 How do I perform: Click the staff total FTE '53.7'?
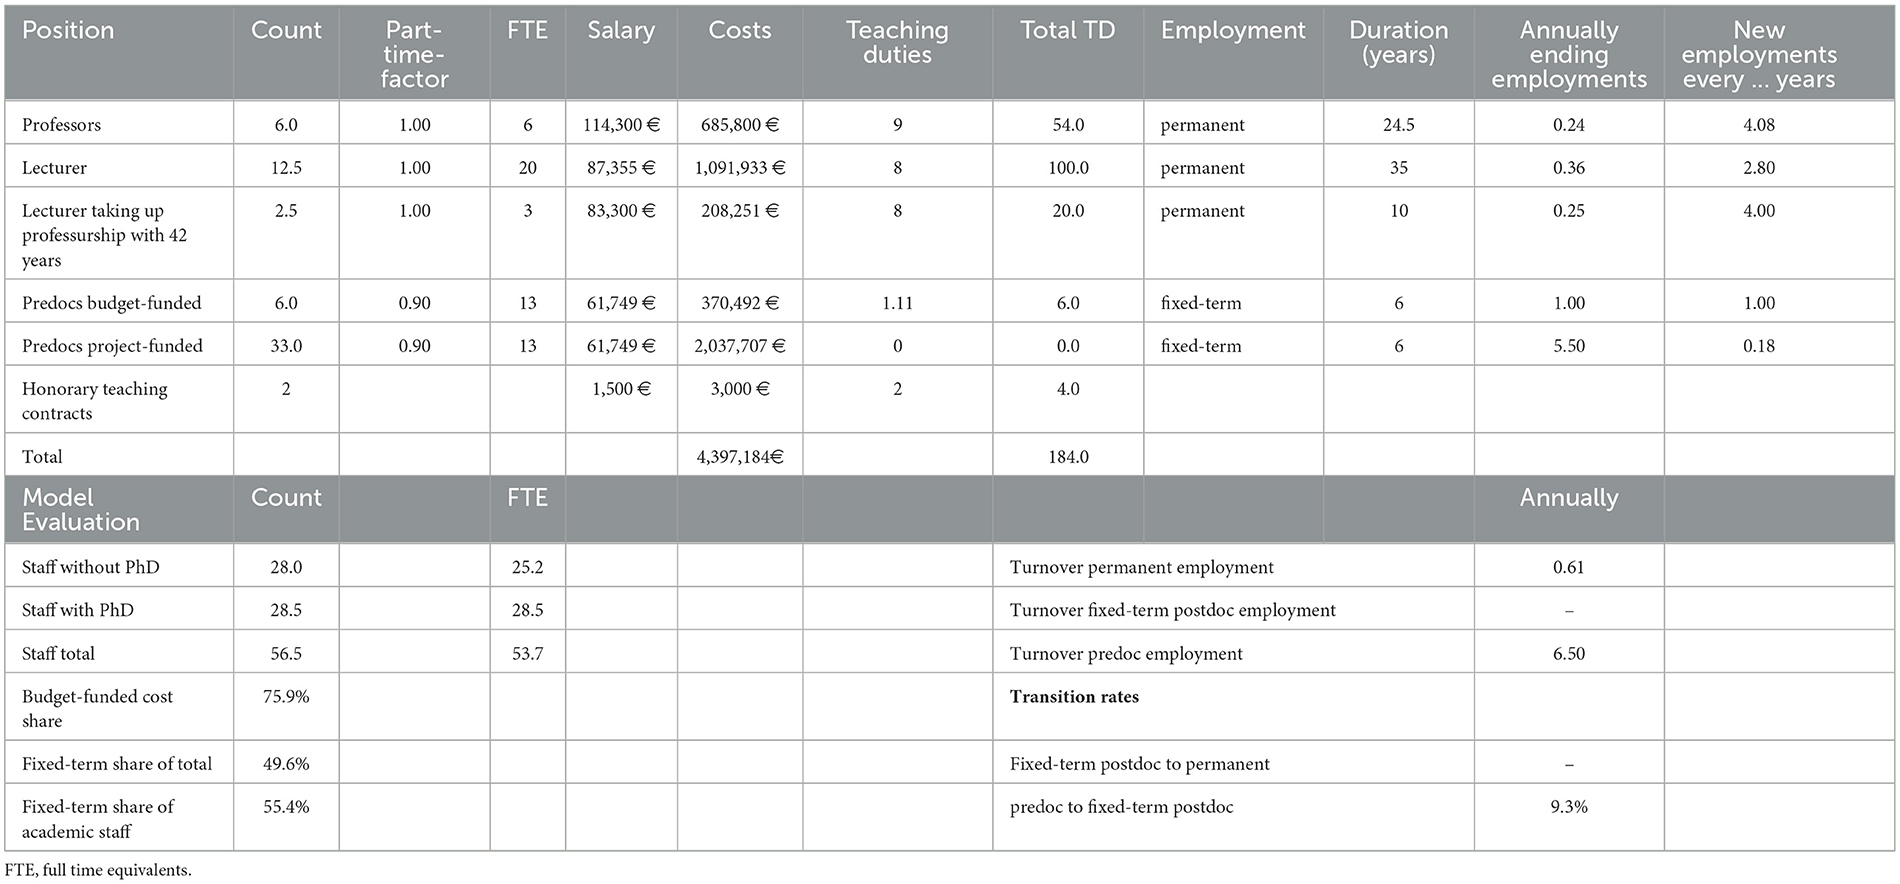(x=528, y=654)
